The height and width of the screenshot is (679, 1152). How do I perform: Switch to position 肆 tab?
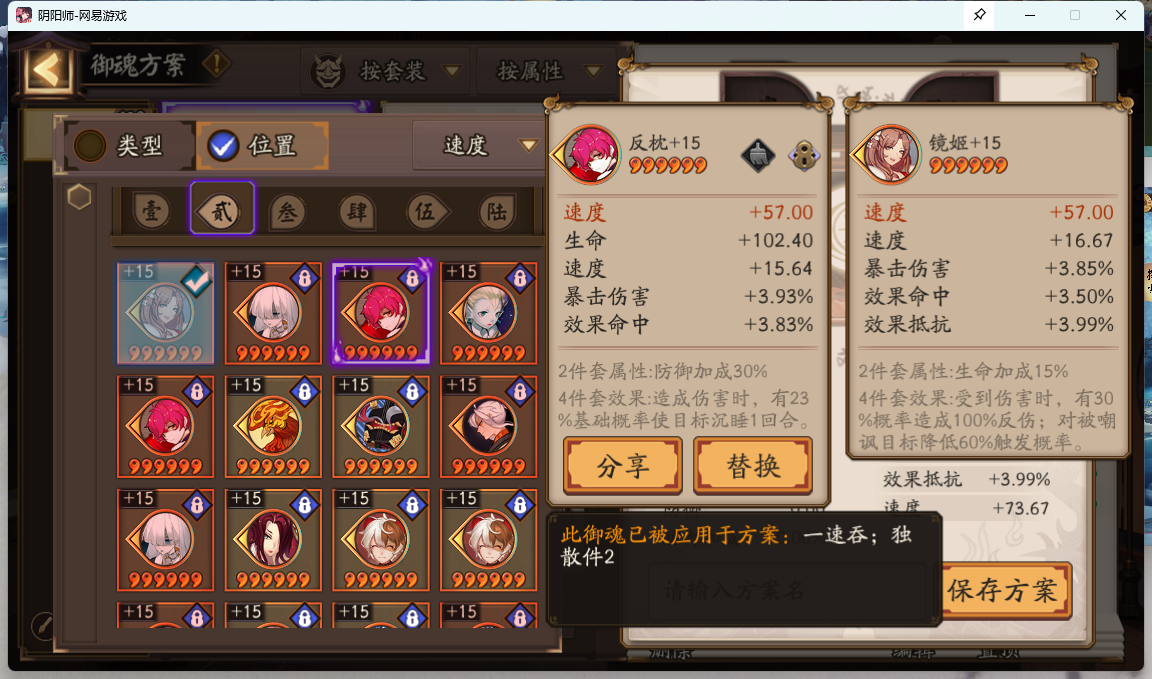click(357, 212)
